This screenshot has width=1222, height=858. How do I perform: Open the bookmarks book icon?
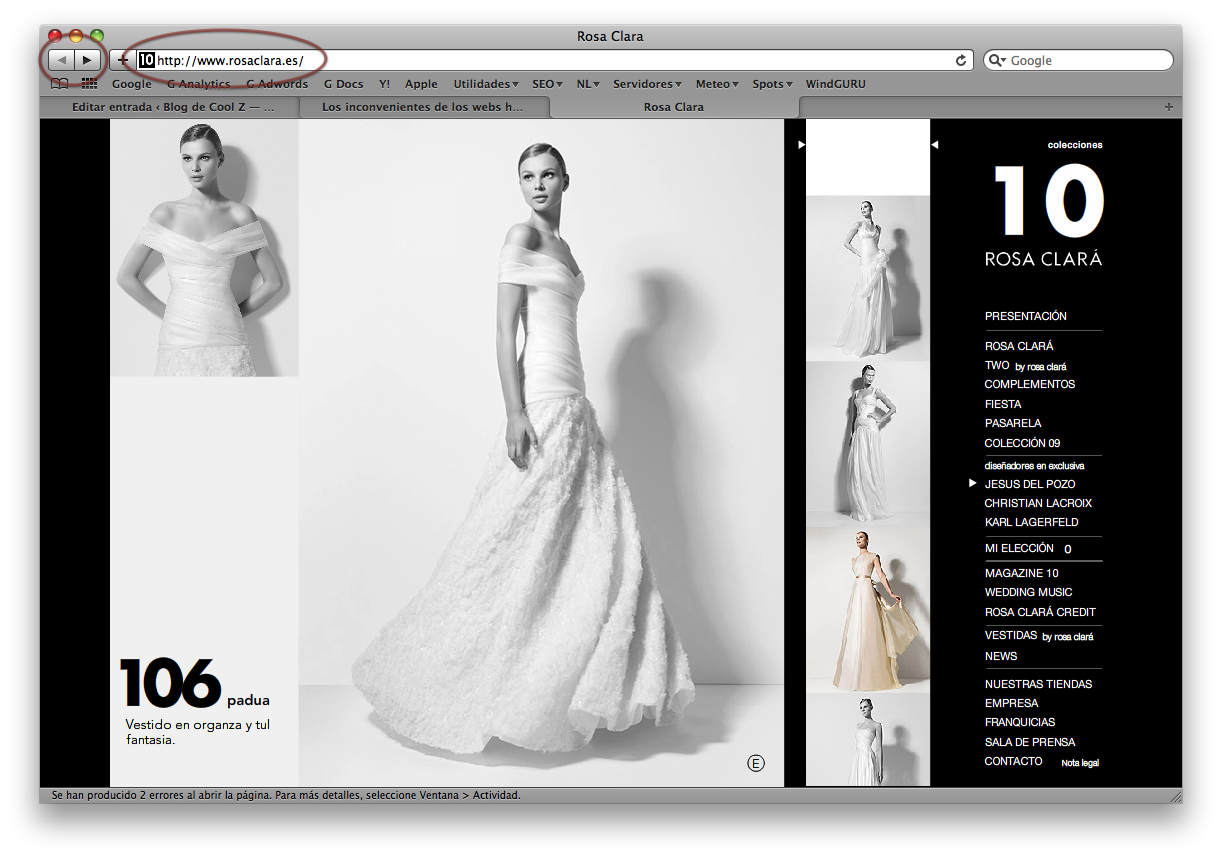tap(60, 84)
